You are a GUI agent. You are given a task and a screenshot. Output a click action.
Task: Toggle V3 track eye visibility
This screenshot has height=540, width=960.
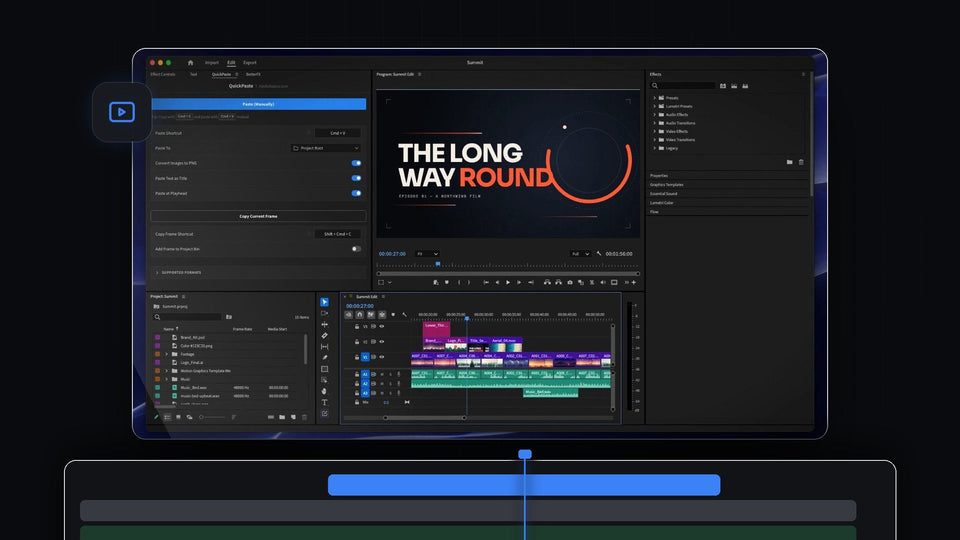point(381,326)
